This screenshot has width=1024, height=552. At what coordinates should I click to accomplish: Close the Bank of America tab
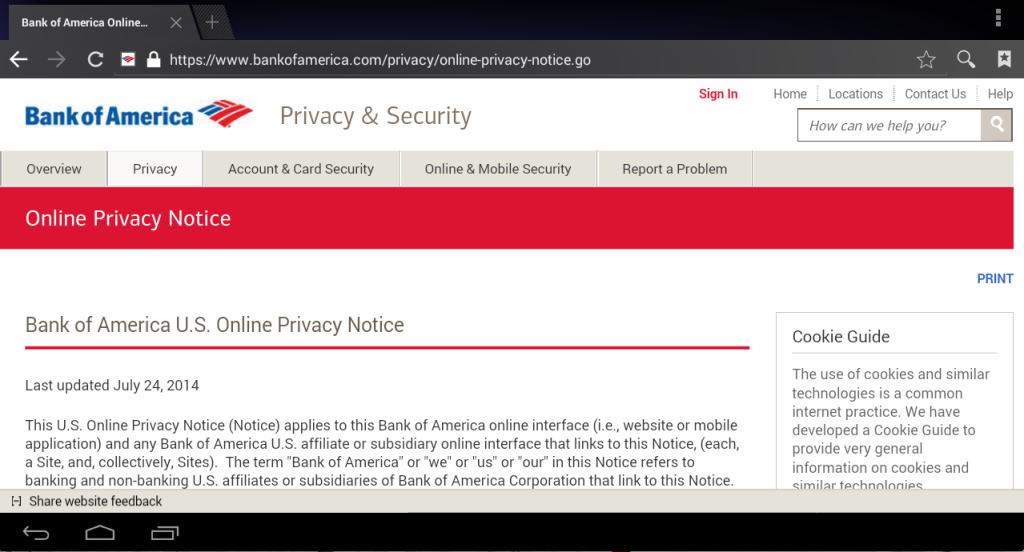(176, 22)
